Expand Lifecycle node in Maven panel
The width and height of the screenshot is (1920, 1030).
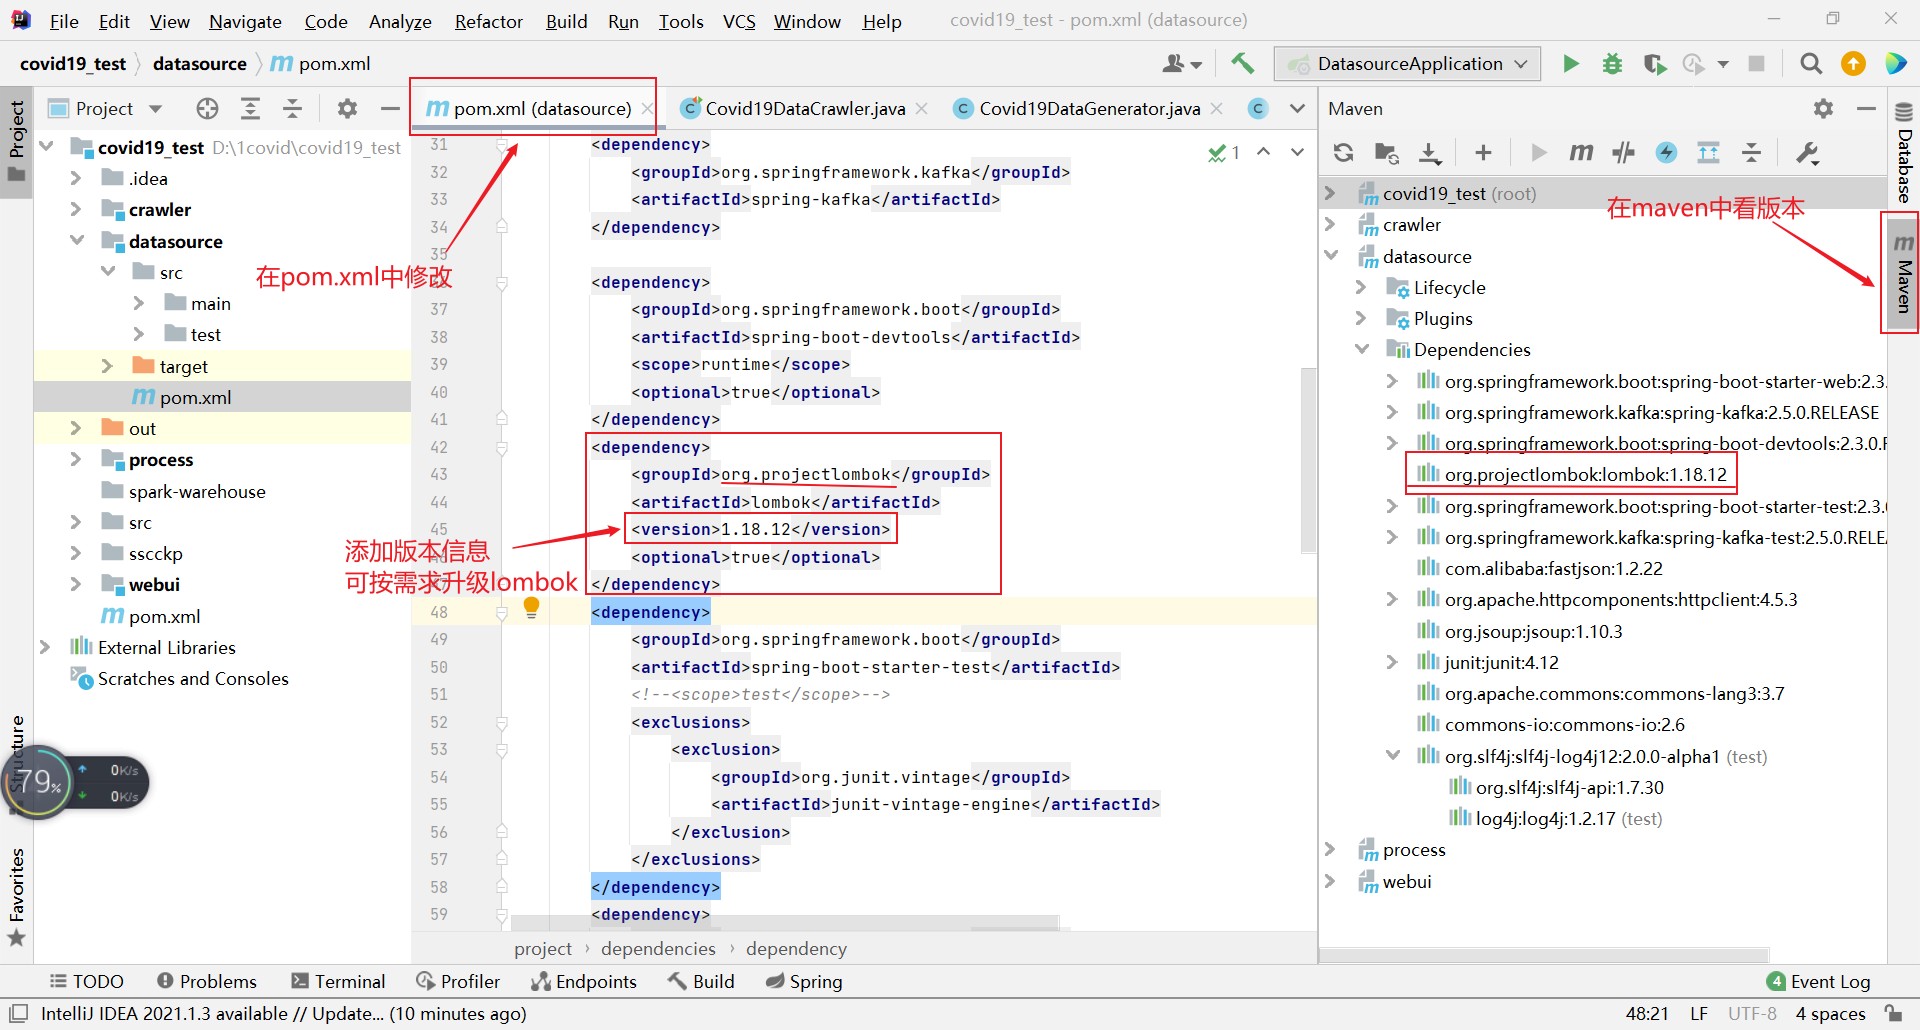coord(1361,287)
